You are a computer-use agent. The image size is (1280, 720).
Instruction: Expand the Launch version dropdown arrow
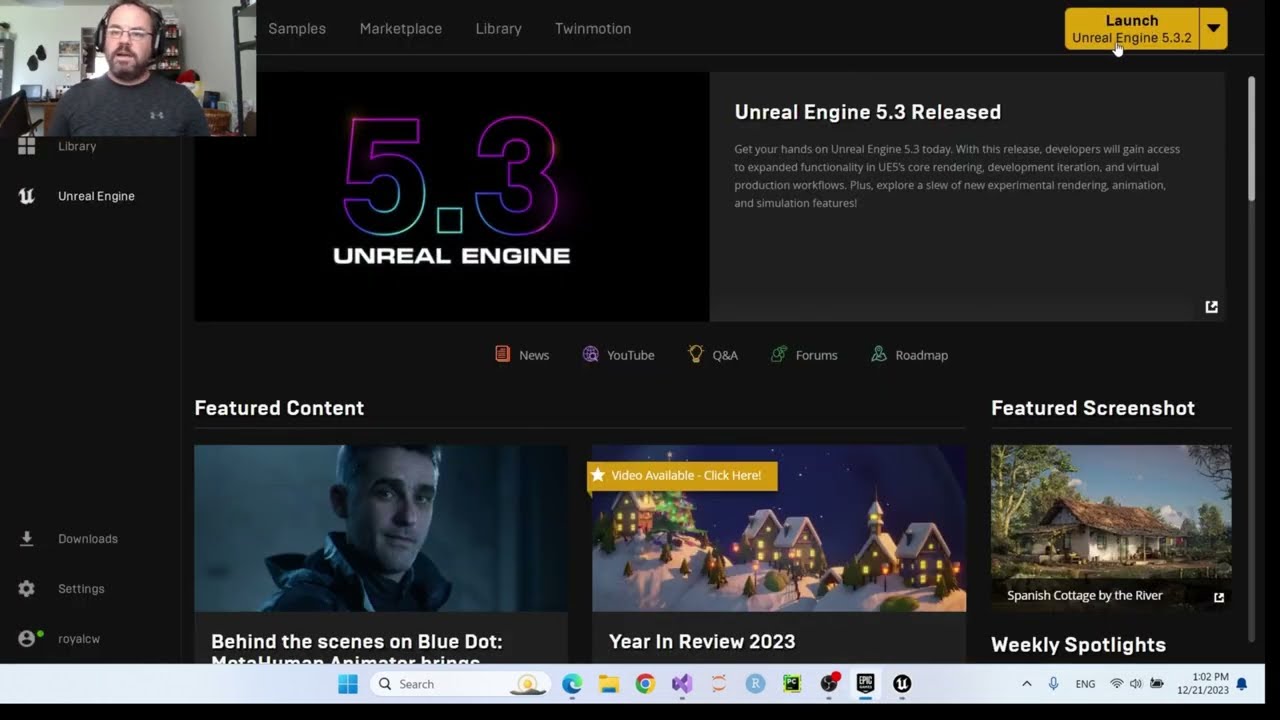click(x=1213, y=28)
